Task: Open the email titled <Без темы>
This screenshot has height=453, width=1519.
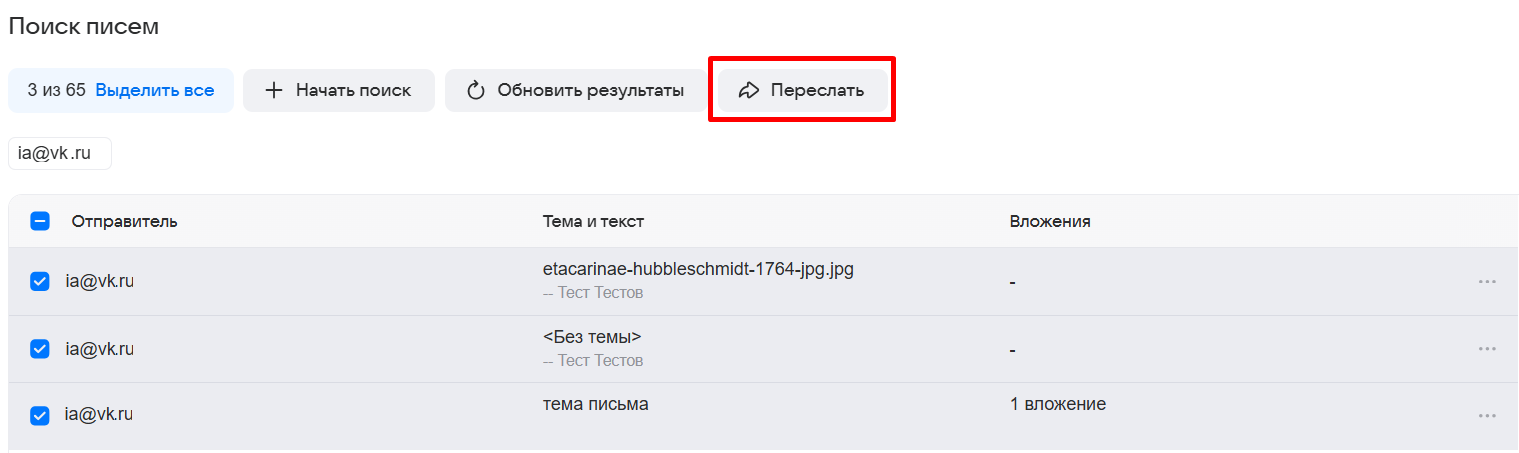Action: [591, 337]
